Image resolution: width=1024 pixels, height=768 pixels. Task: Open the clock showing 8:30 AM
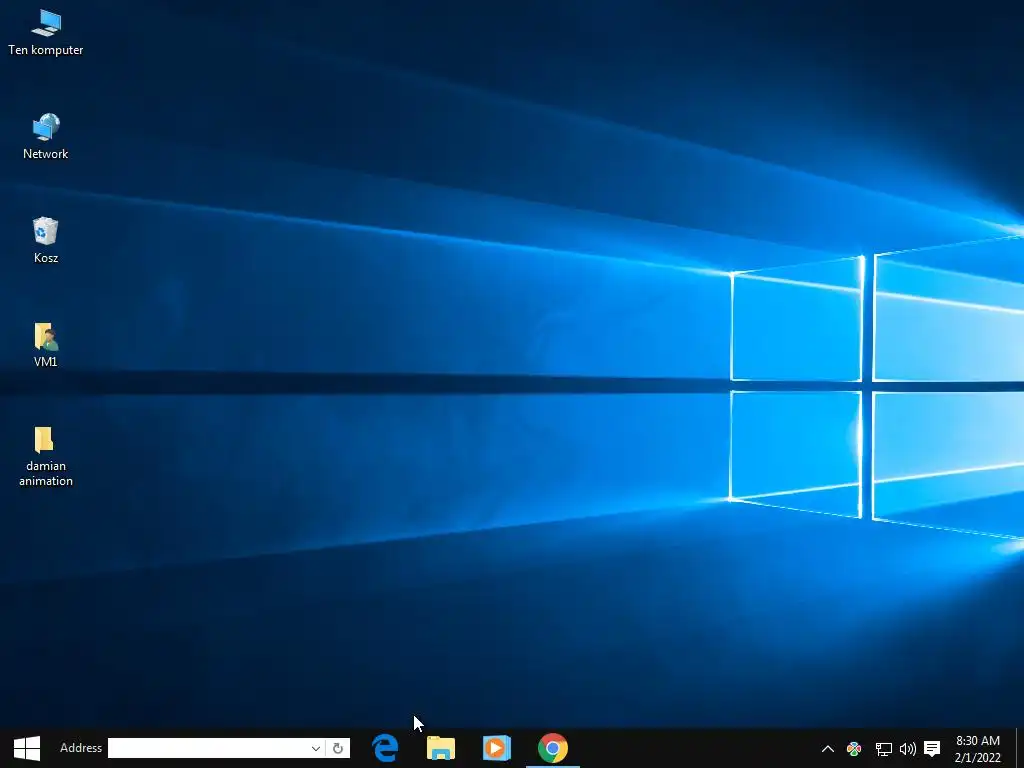click(x=978, y=748)
